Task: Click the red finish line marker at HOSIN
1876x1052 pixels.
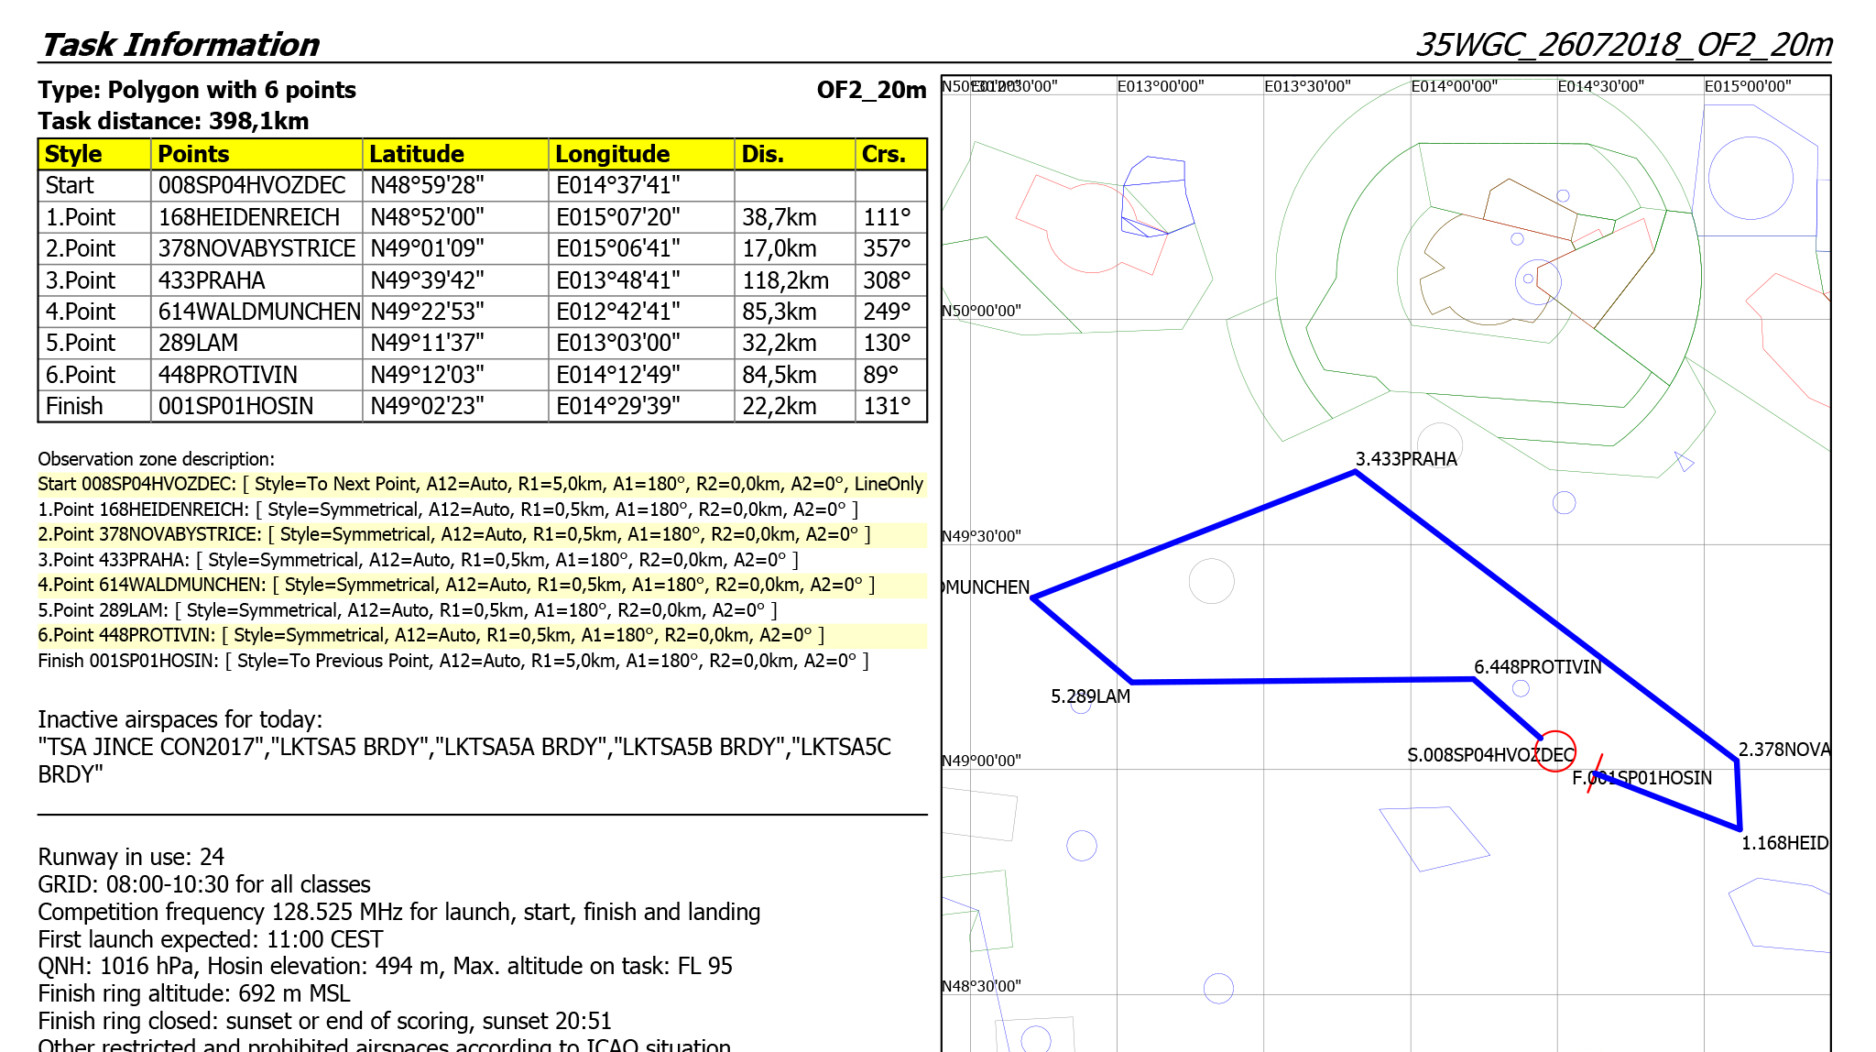Action: 1595,772
